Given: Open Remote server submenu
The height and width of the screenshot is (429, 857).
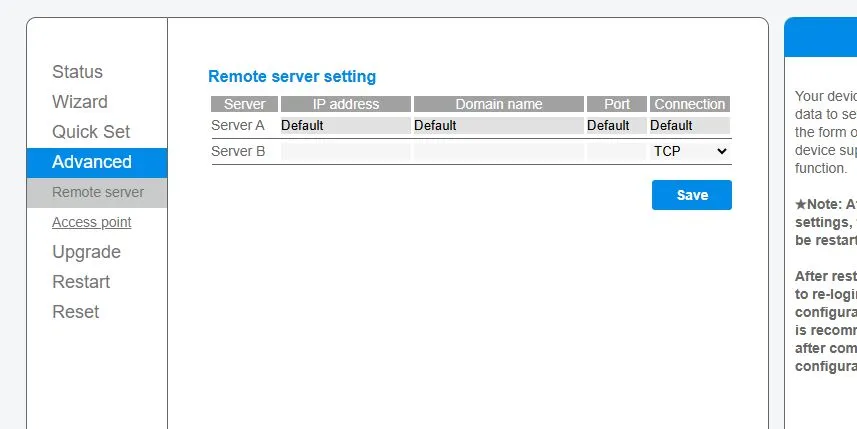Looking at the screenshot, I should click(x=97, y=192).
